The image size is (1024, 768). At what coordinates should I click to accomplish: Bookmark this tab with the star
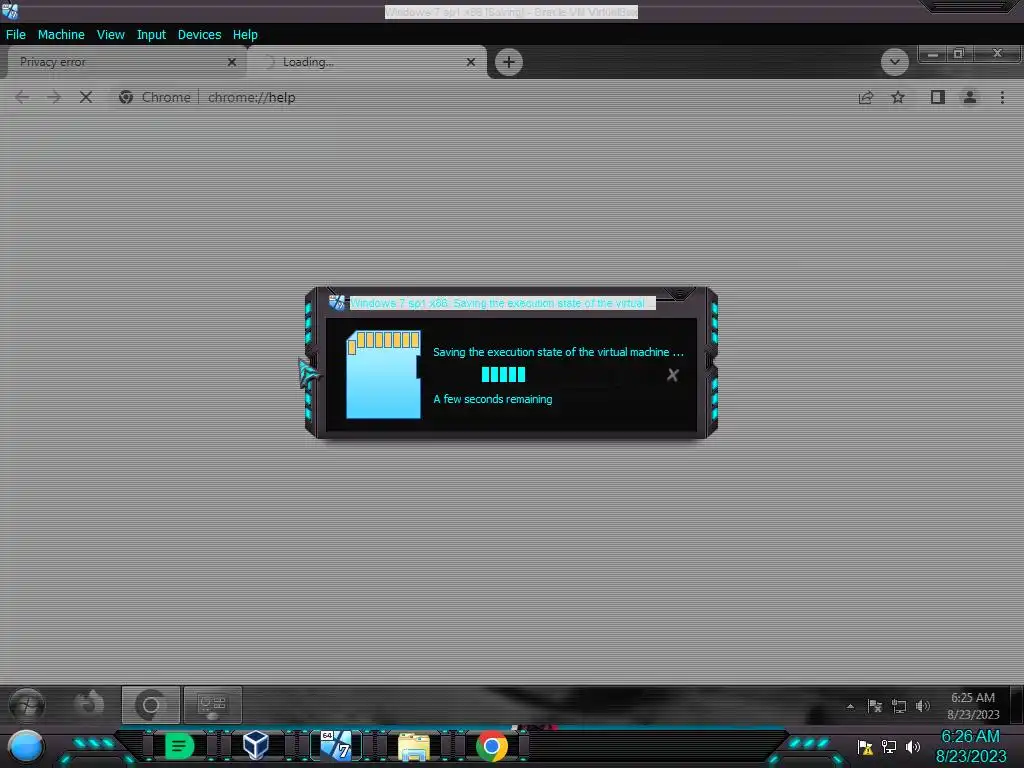898,97
